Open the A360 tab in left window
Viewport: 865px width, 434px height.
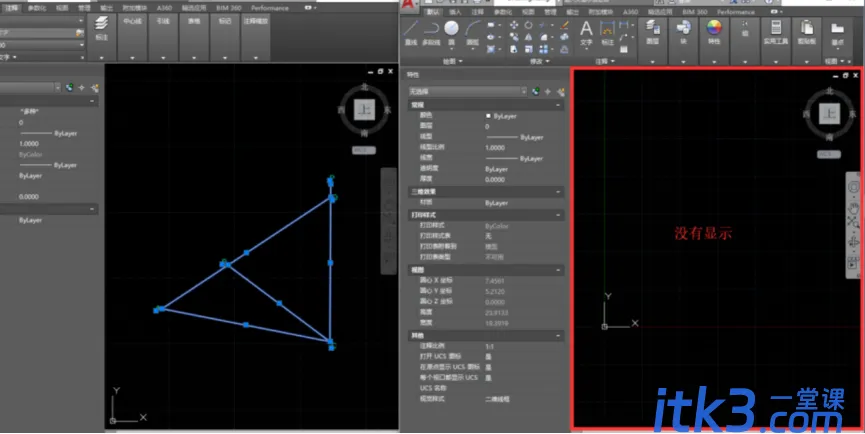coord(164,8)
